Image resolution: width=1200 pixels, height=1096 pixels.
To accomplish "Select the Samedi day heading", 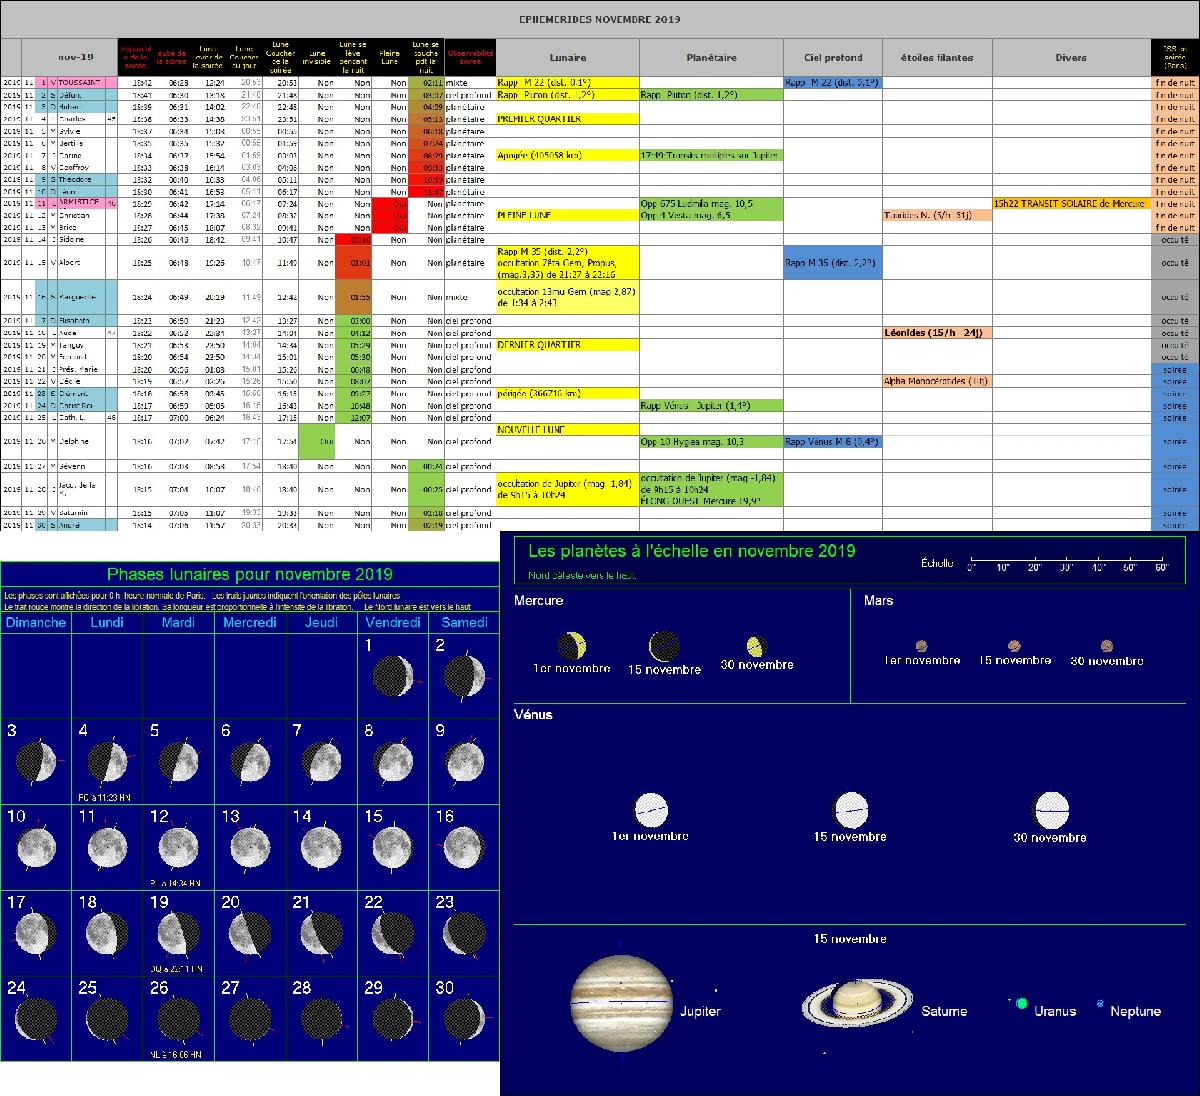I will [x=465, y=622].
